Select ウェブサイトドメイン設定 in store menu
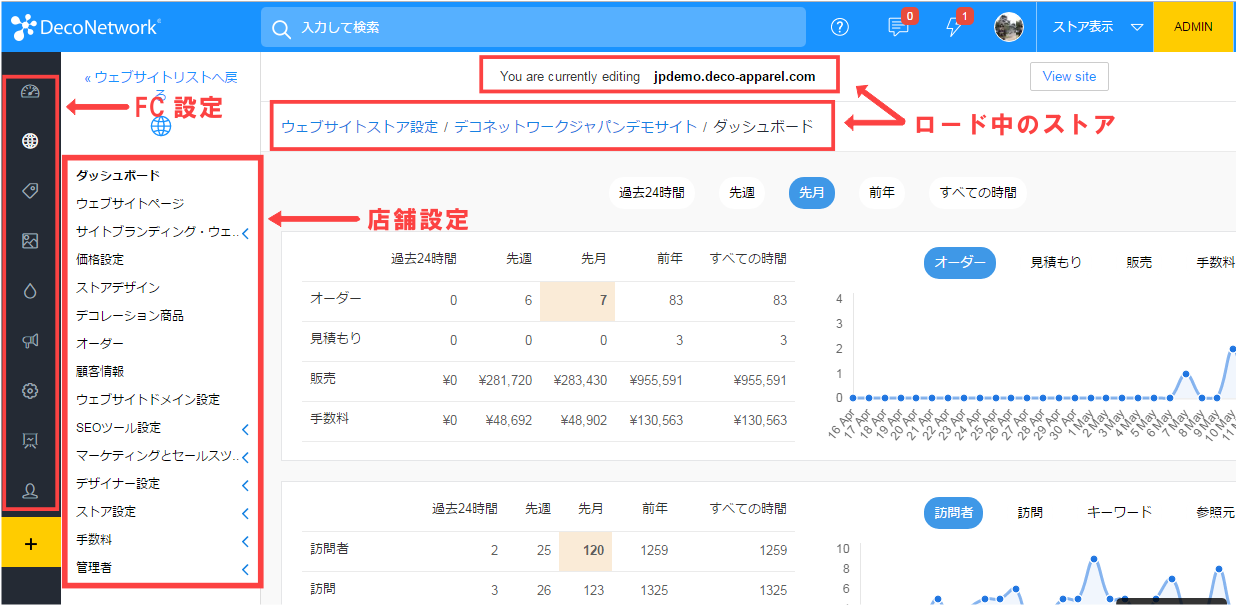The image size is (1236, 605). point(148,399)
